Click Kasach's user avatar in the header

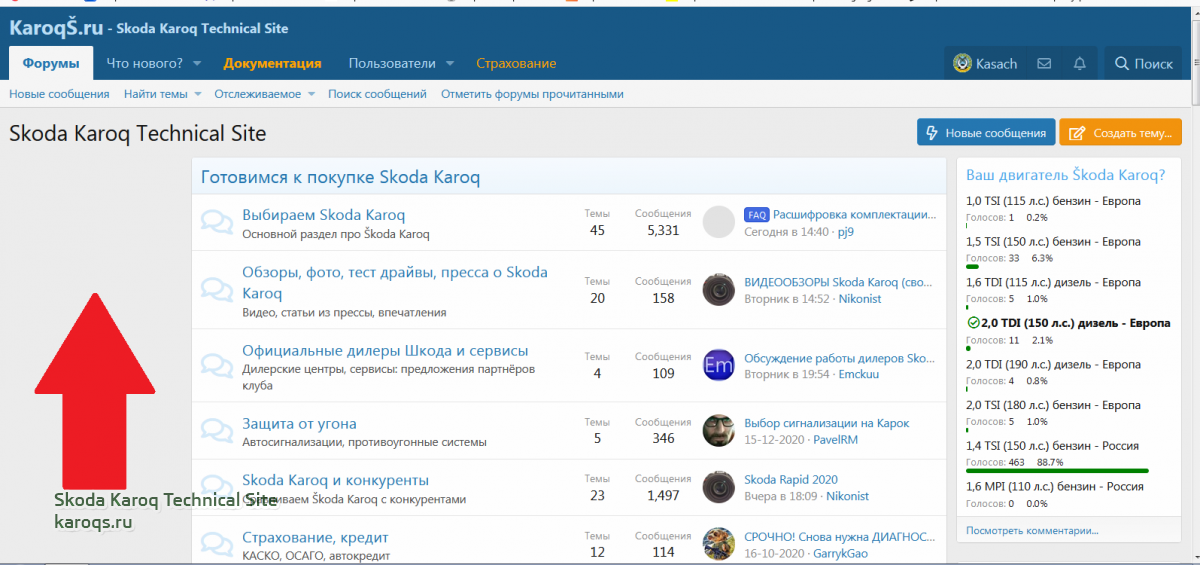tap(962, 64)
